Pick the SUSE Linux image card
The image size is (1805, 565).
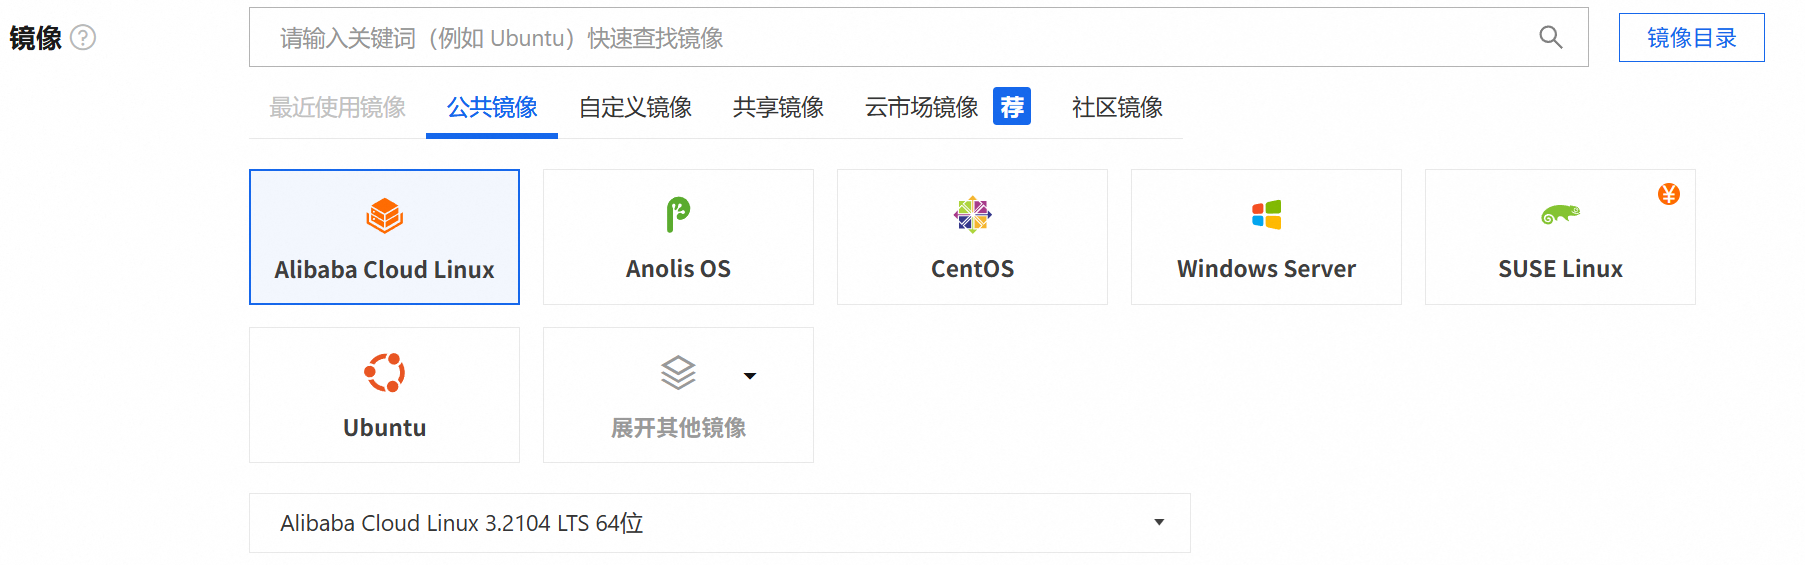coord(1560,237)
